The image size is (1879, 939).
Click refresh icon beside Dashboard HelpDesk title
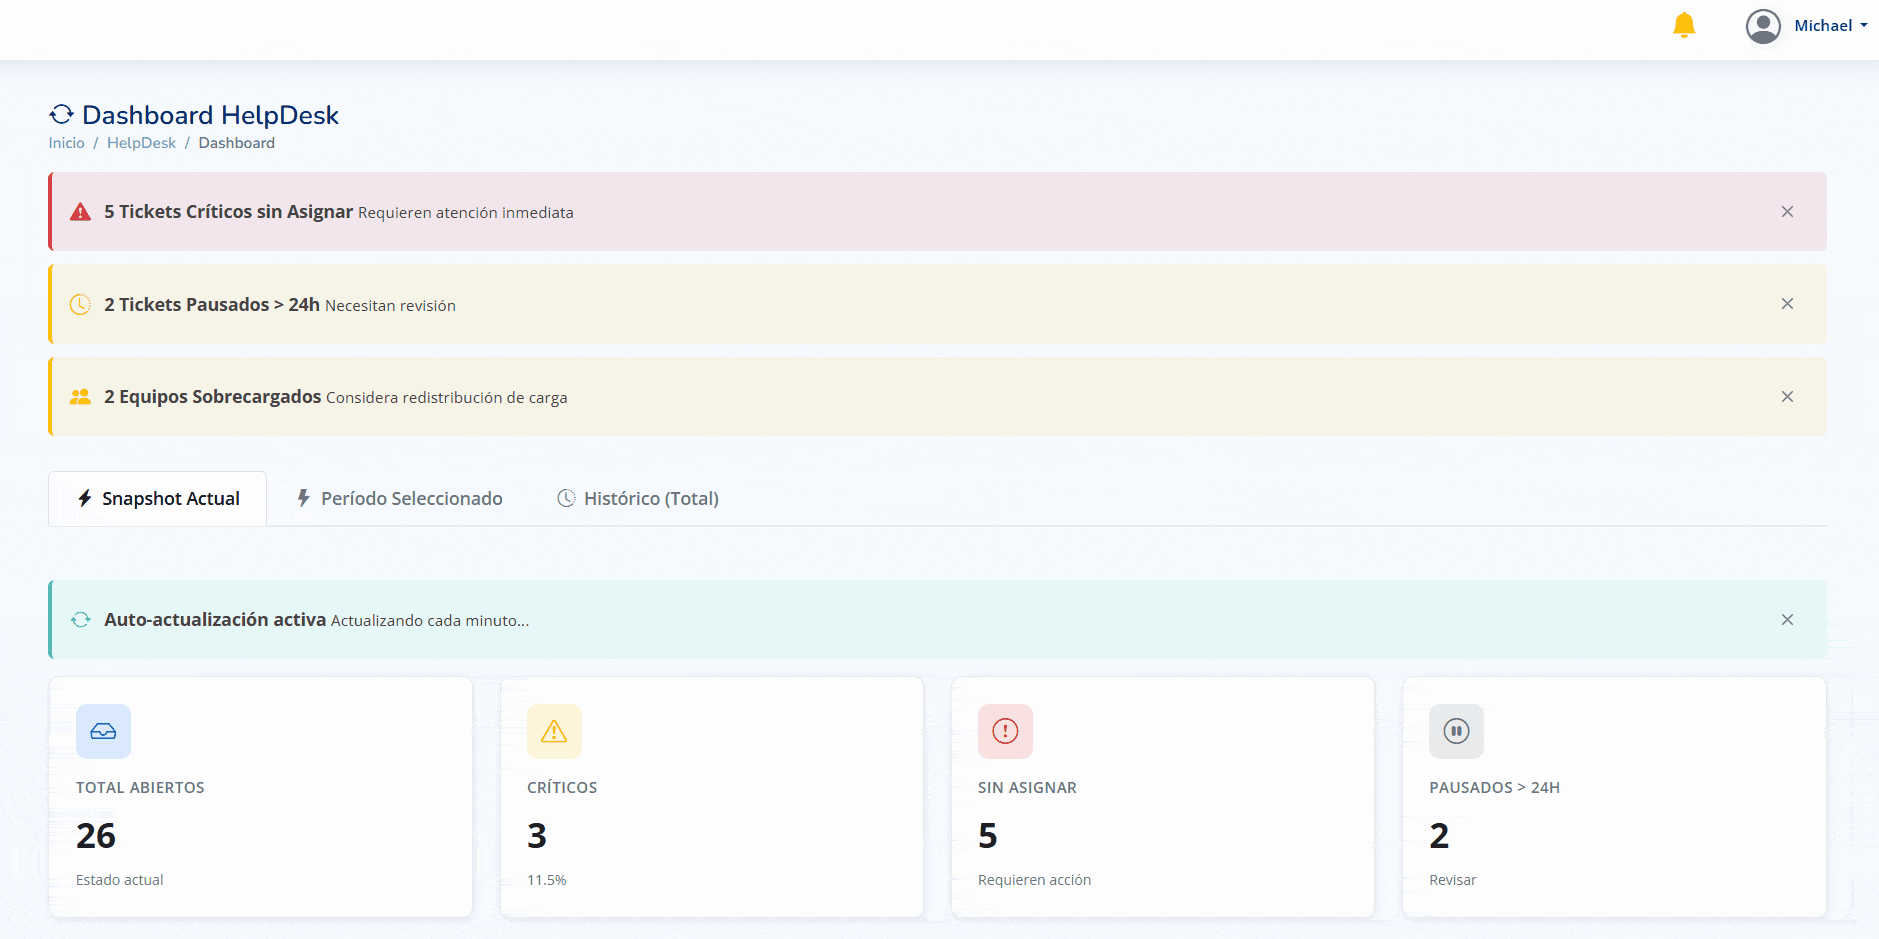62,115
